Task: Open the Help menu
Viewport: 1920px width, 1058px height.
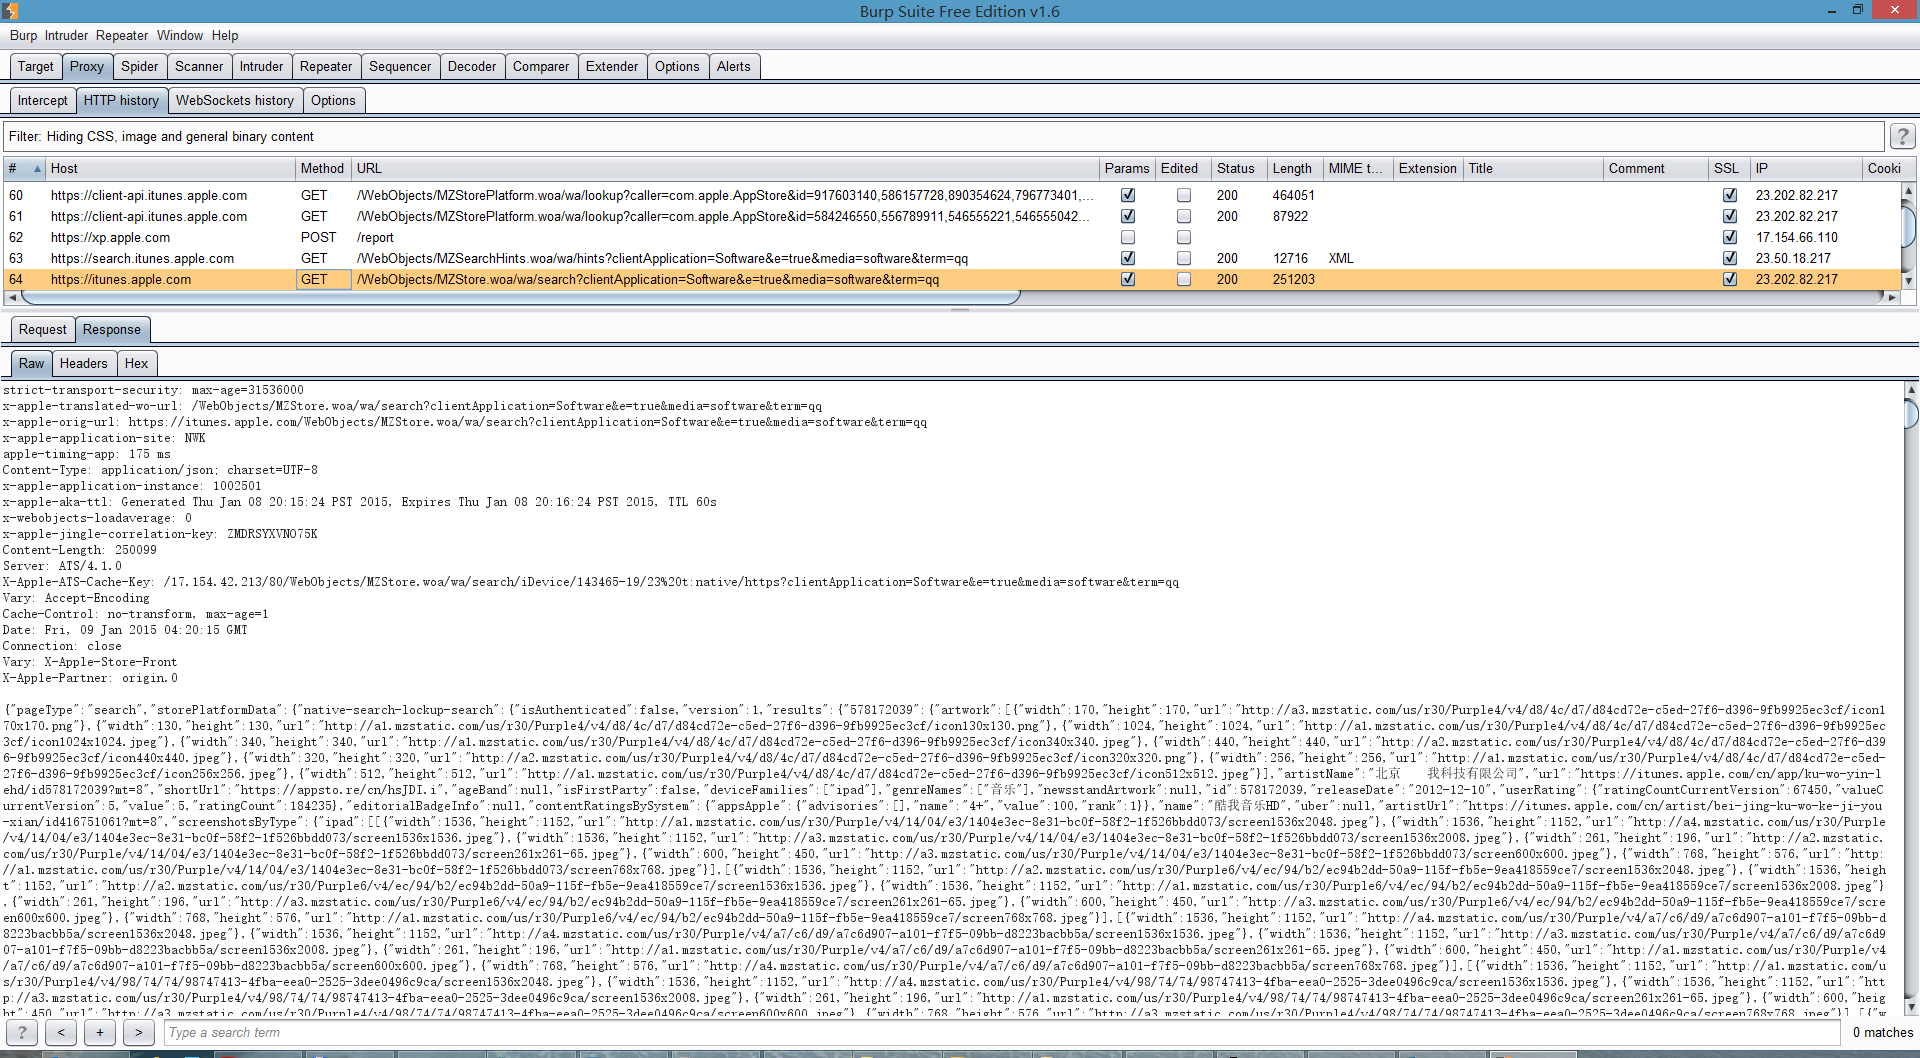Action: click(225, 36)
